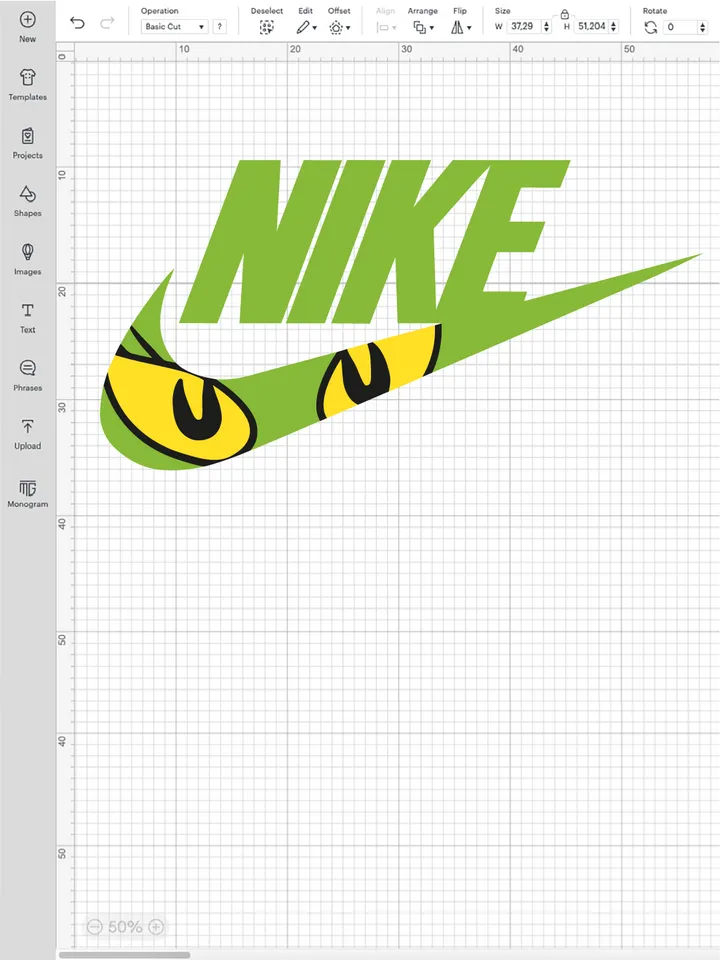Undo the last action

tap(77, 23)
